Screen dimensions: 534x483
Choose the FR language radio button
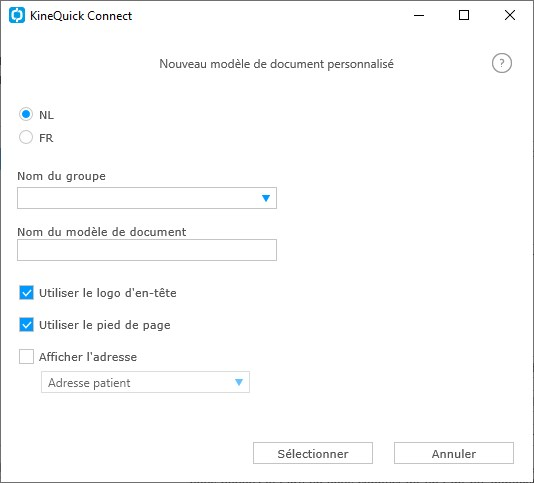26,137
